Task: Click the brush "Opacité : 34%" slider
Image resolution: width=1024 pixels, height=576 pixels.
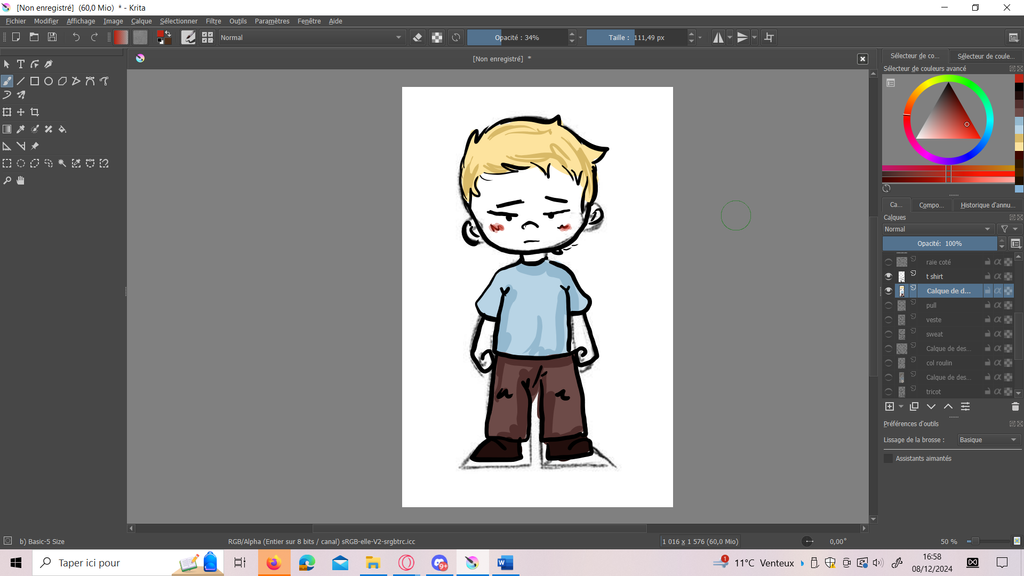Action: click(516, 37)
